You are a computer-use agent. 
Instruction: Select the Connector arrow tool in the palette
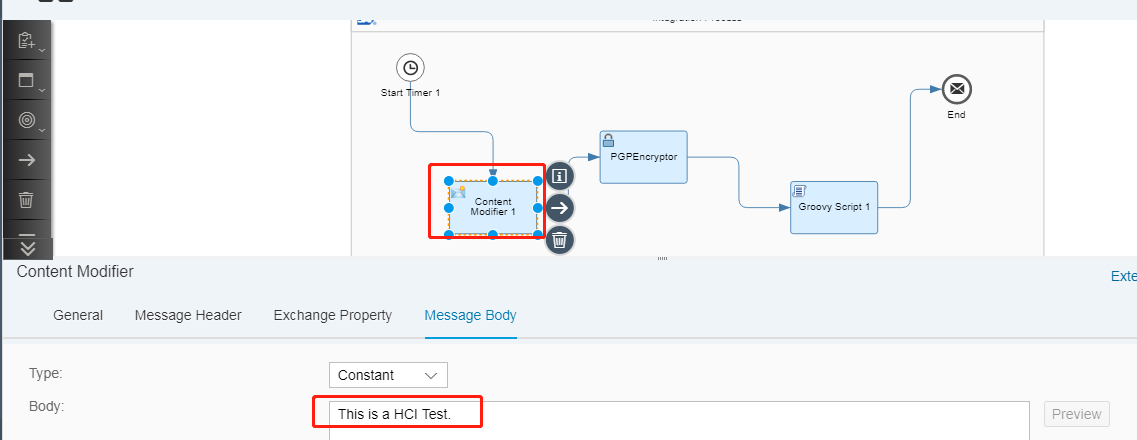pos(27,160)
